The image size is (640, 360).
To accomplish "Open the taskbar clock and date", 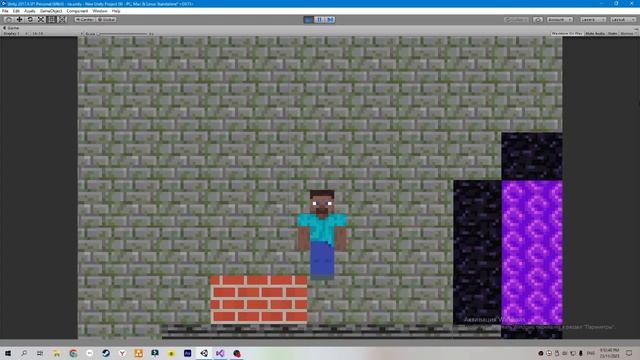I will 610,353.
